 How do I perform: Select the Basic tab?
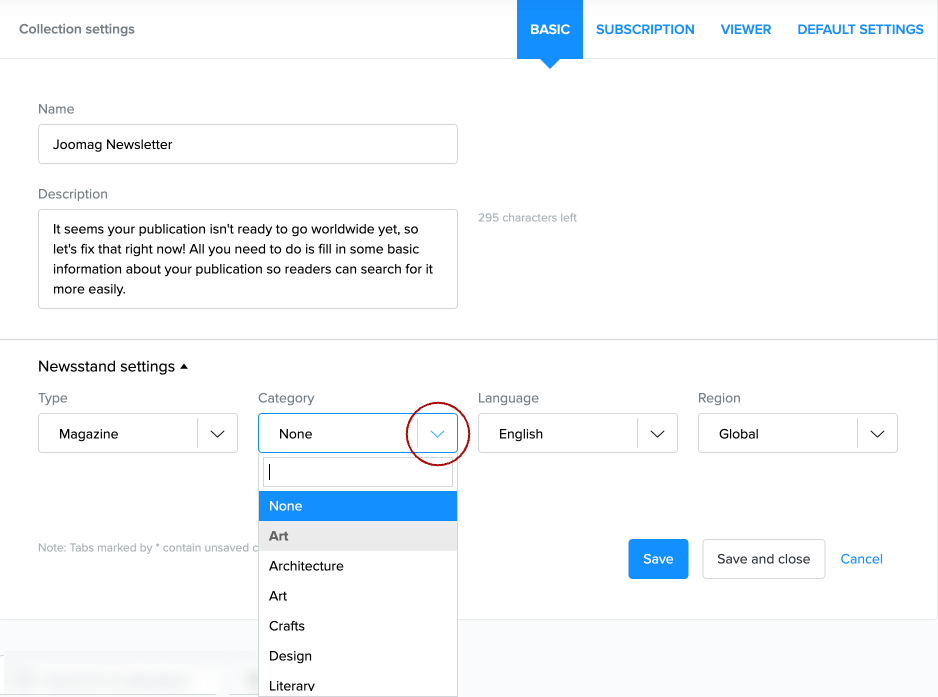point(550,30)
